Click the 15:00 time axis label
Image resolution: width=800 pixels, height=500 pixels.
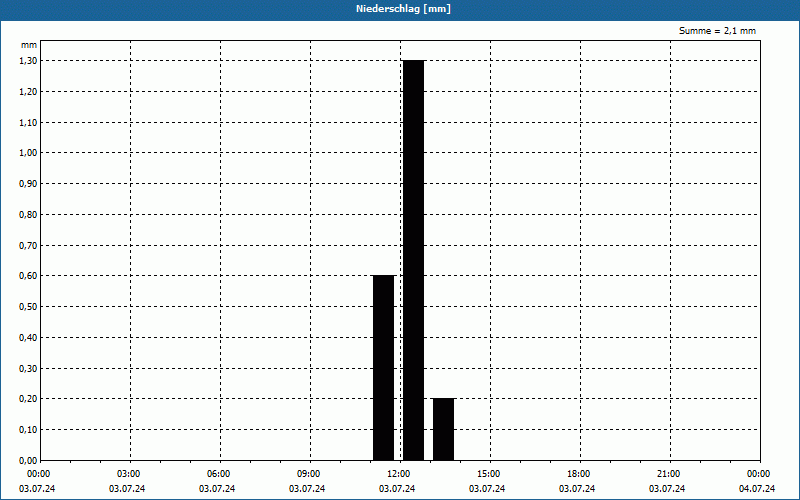(x=488, y=474)
